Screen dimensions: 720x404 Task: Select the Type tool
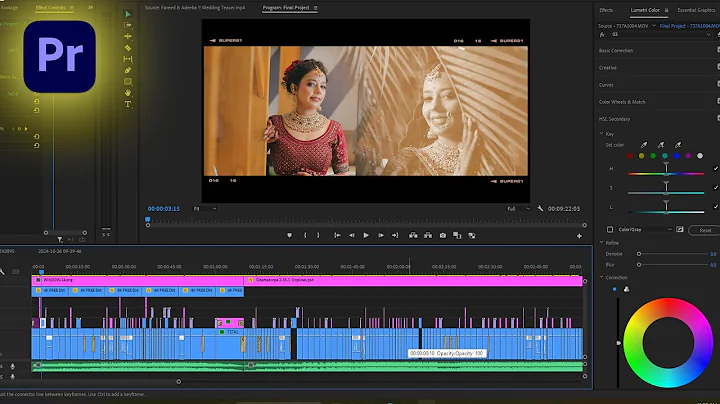(128, 104)
